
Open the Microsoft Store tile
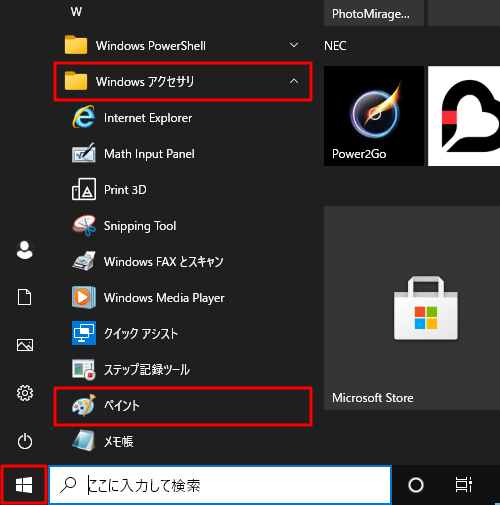click(412, 308)
